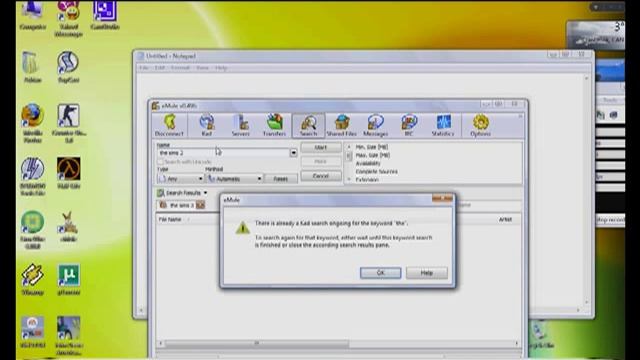This screenshot has height=360, width=640.
Task: Click the Start search button
Action: pyautogui.click(x=321, y=147)
